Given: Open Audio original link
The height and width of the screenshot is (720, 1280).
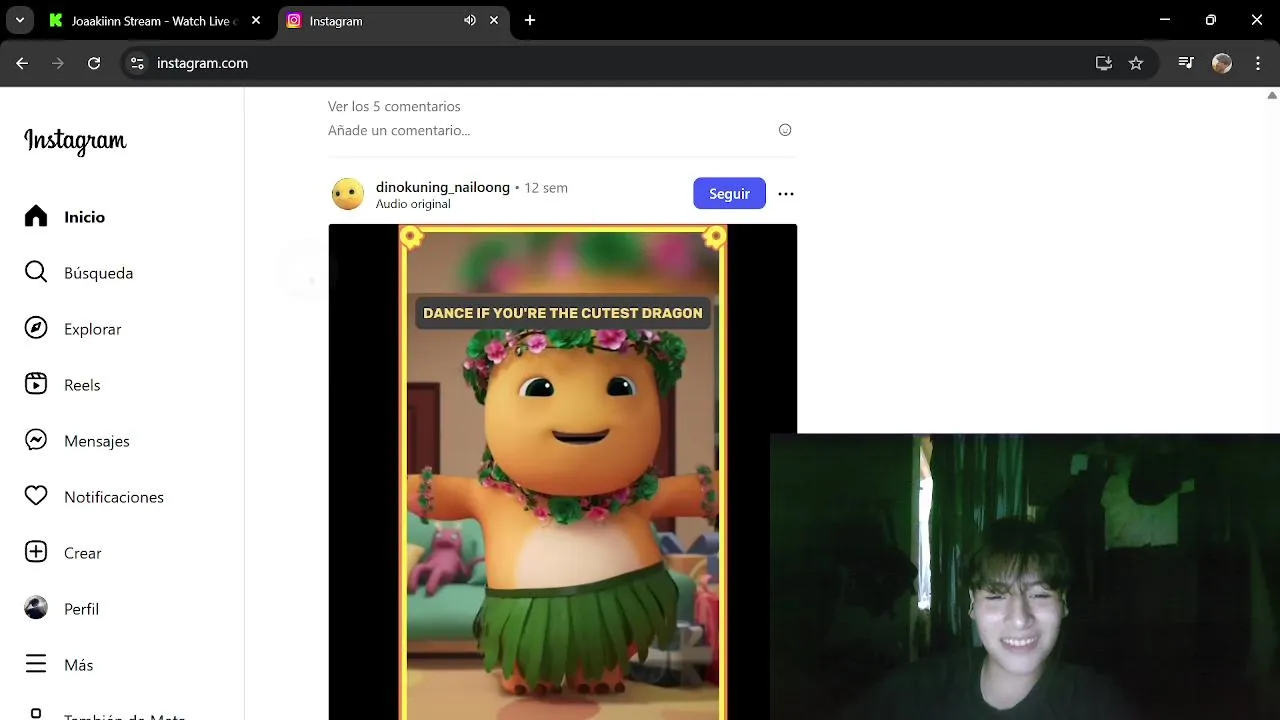Looking at the screenshot, I should 413,204.
